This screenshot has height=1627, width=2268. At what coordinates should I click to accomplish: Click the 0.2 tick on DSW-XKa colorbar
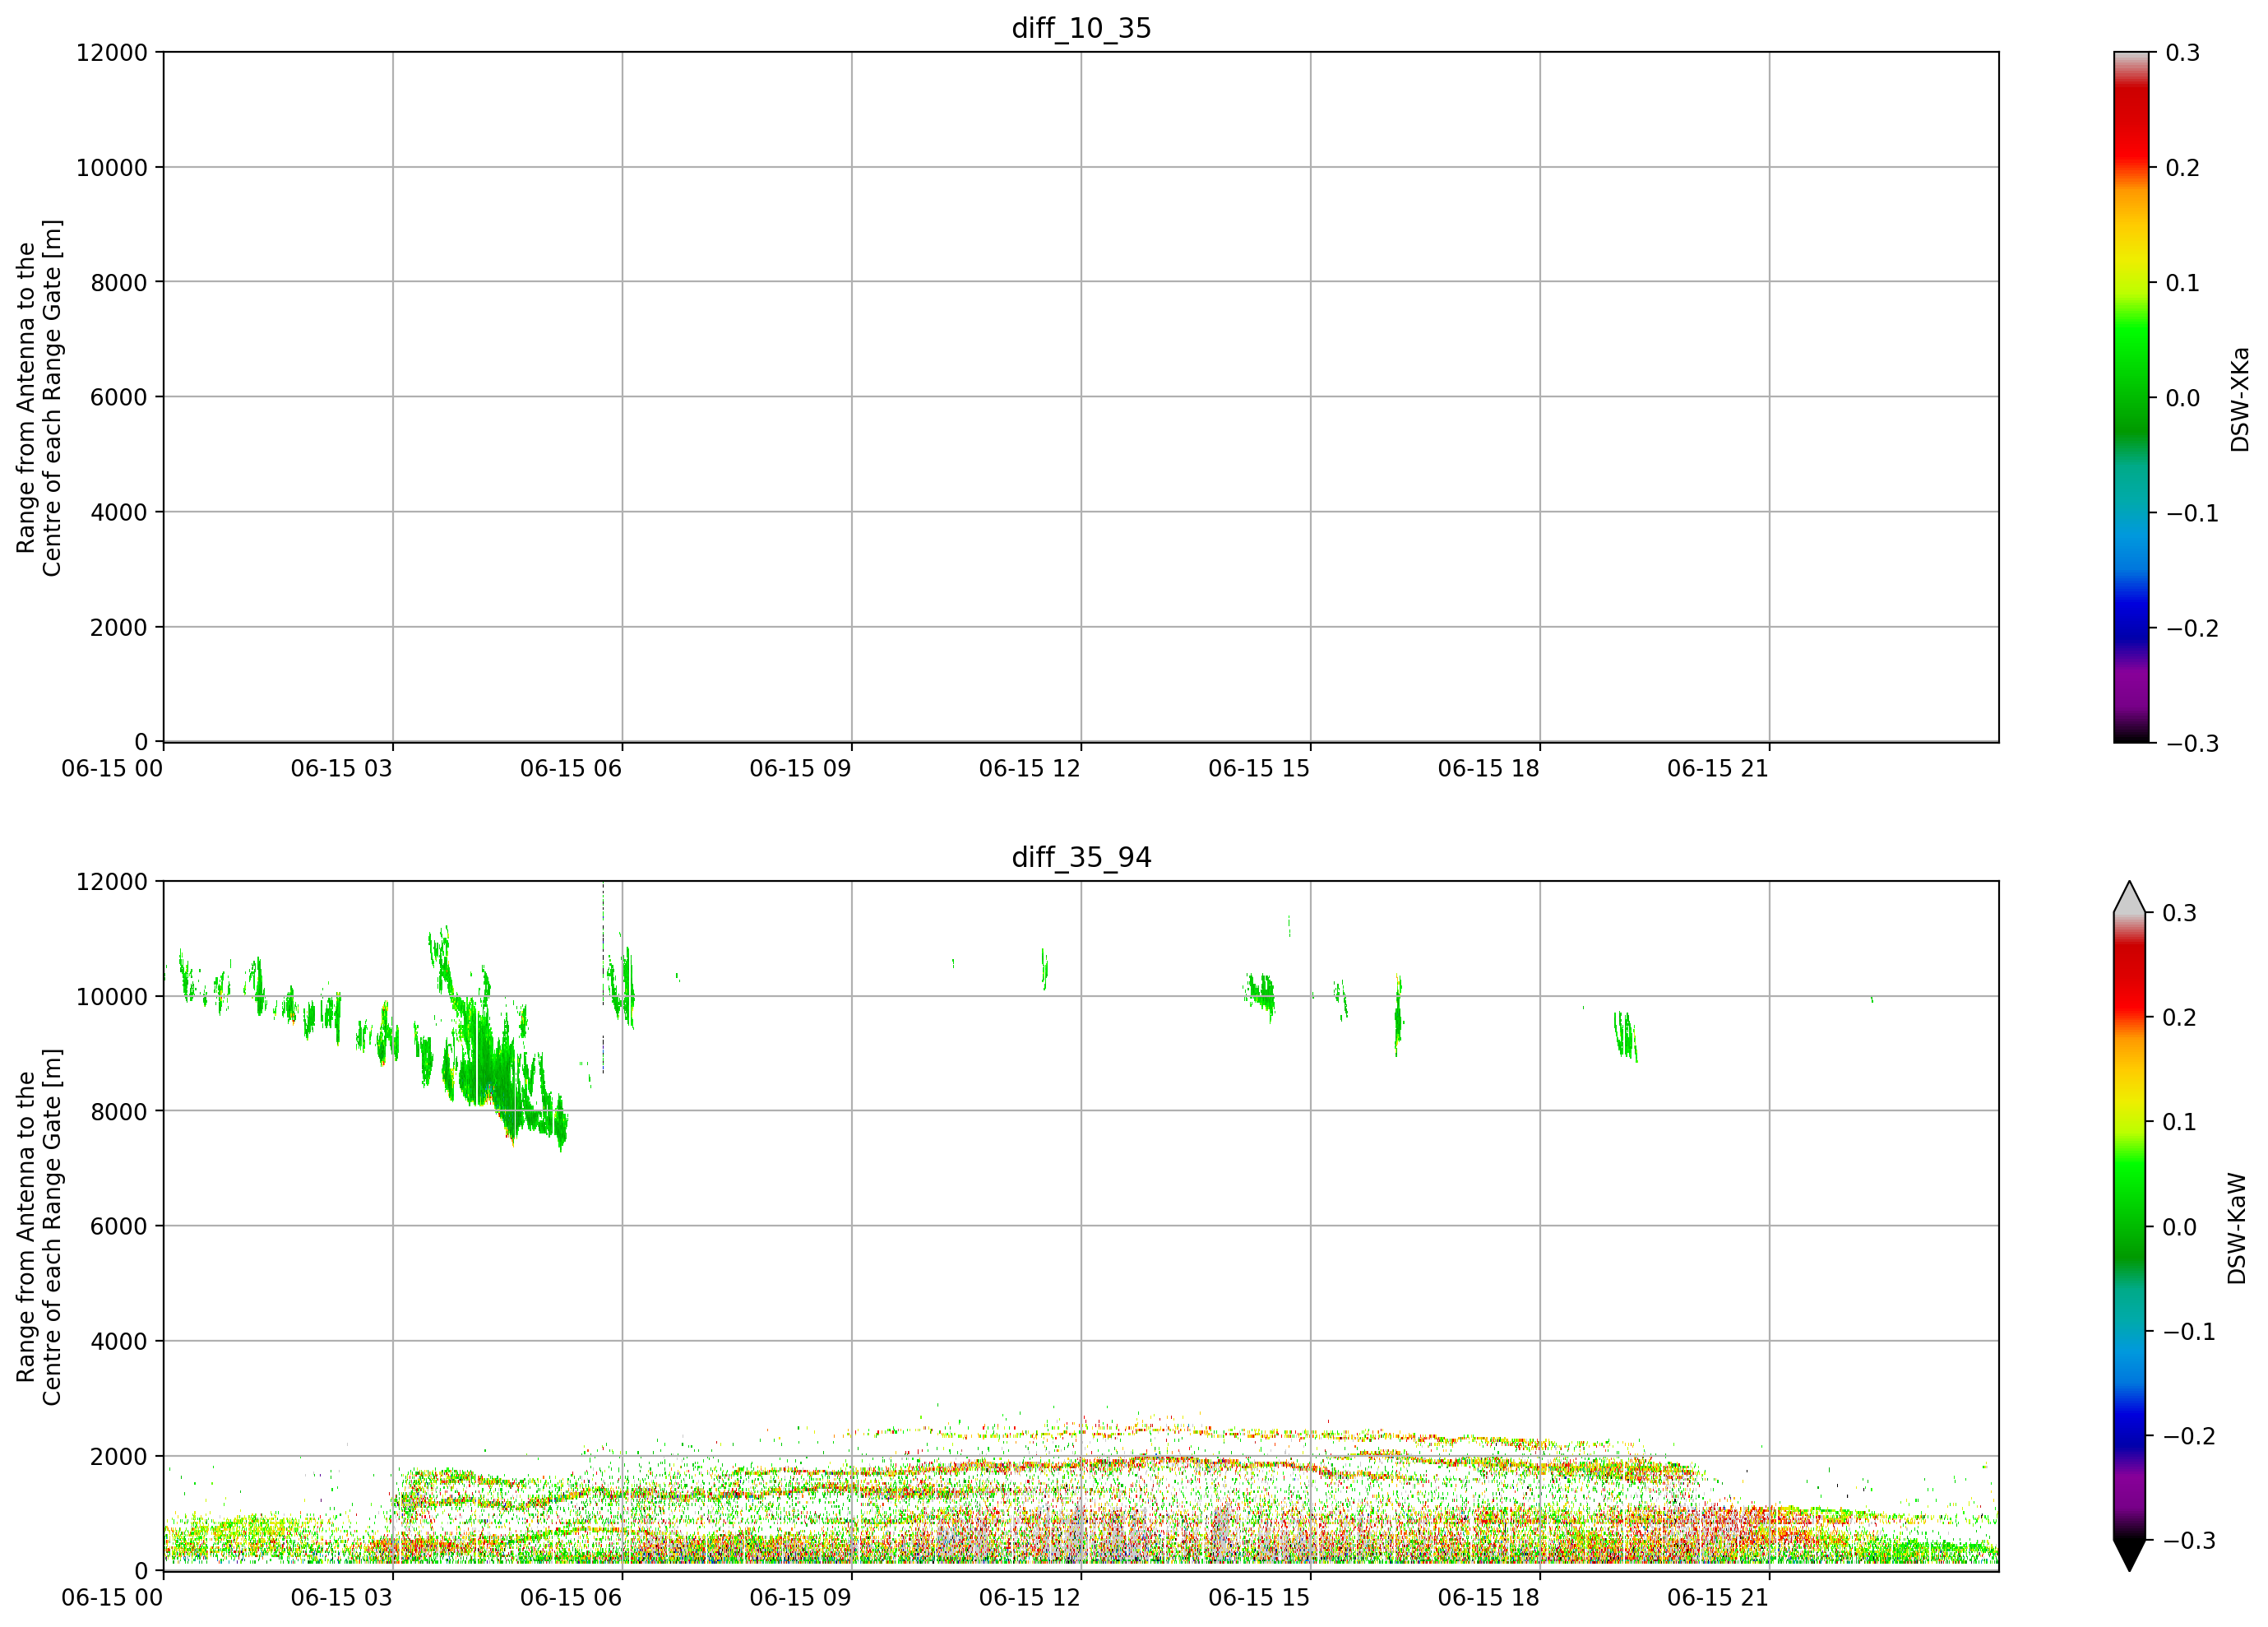click(2183, 168)
